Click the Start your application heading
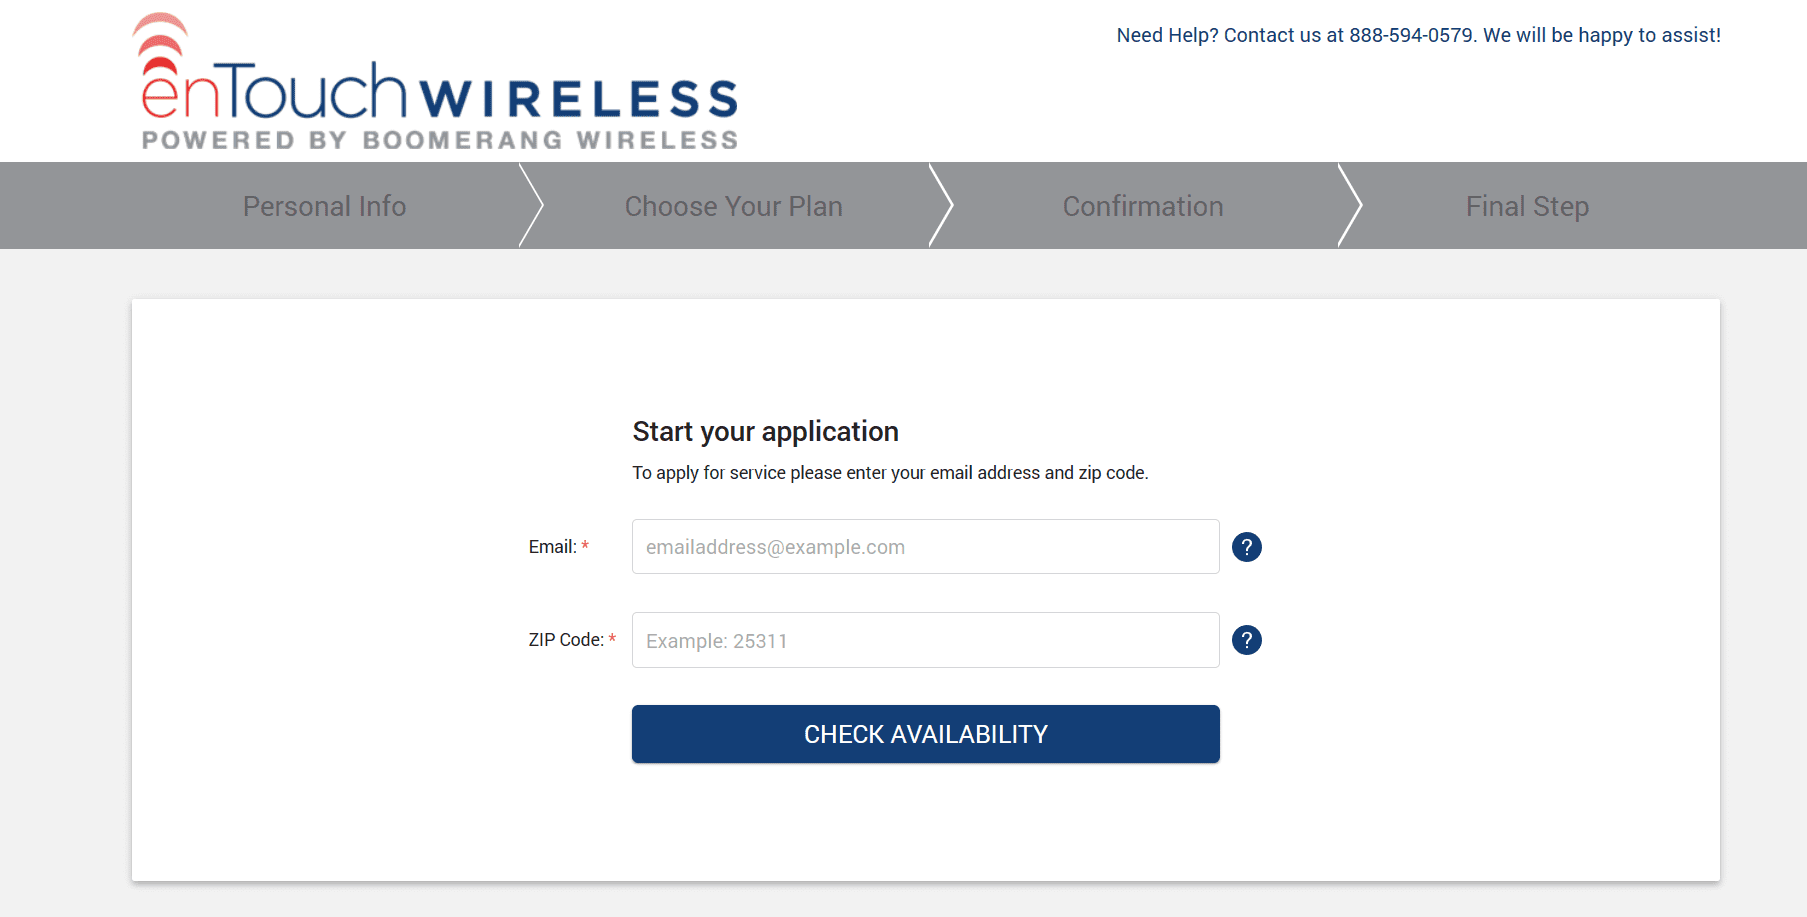Image resolution: width=1807 pixels, height=917 pixels. coord(765,431)
